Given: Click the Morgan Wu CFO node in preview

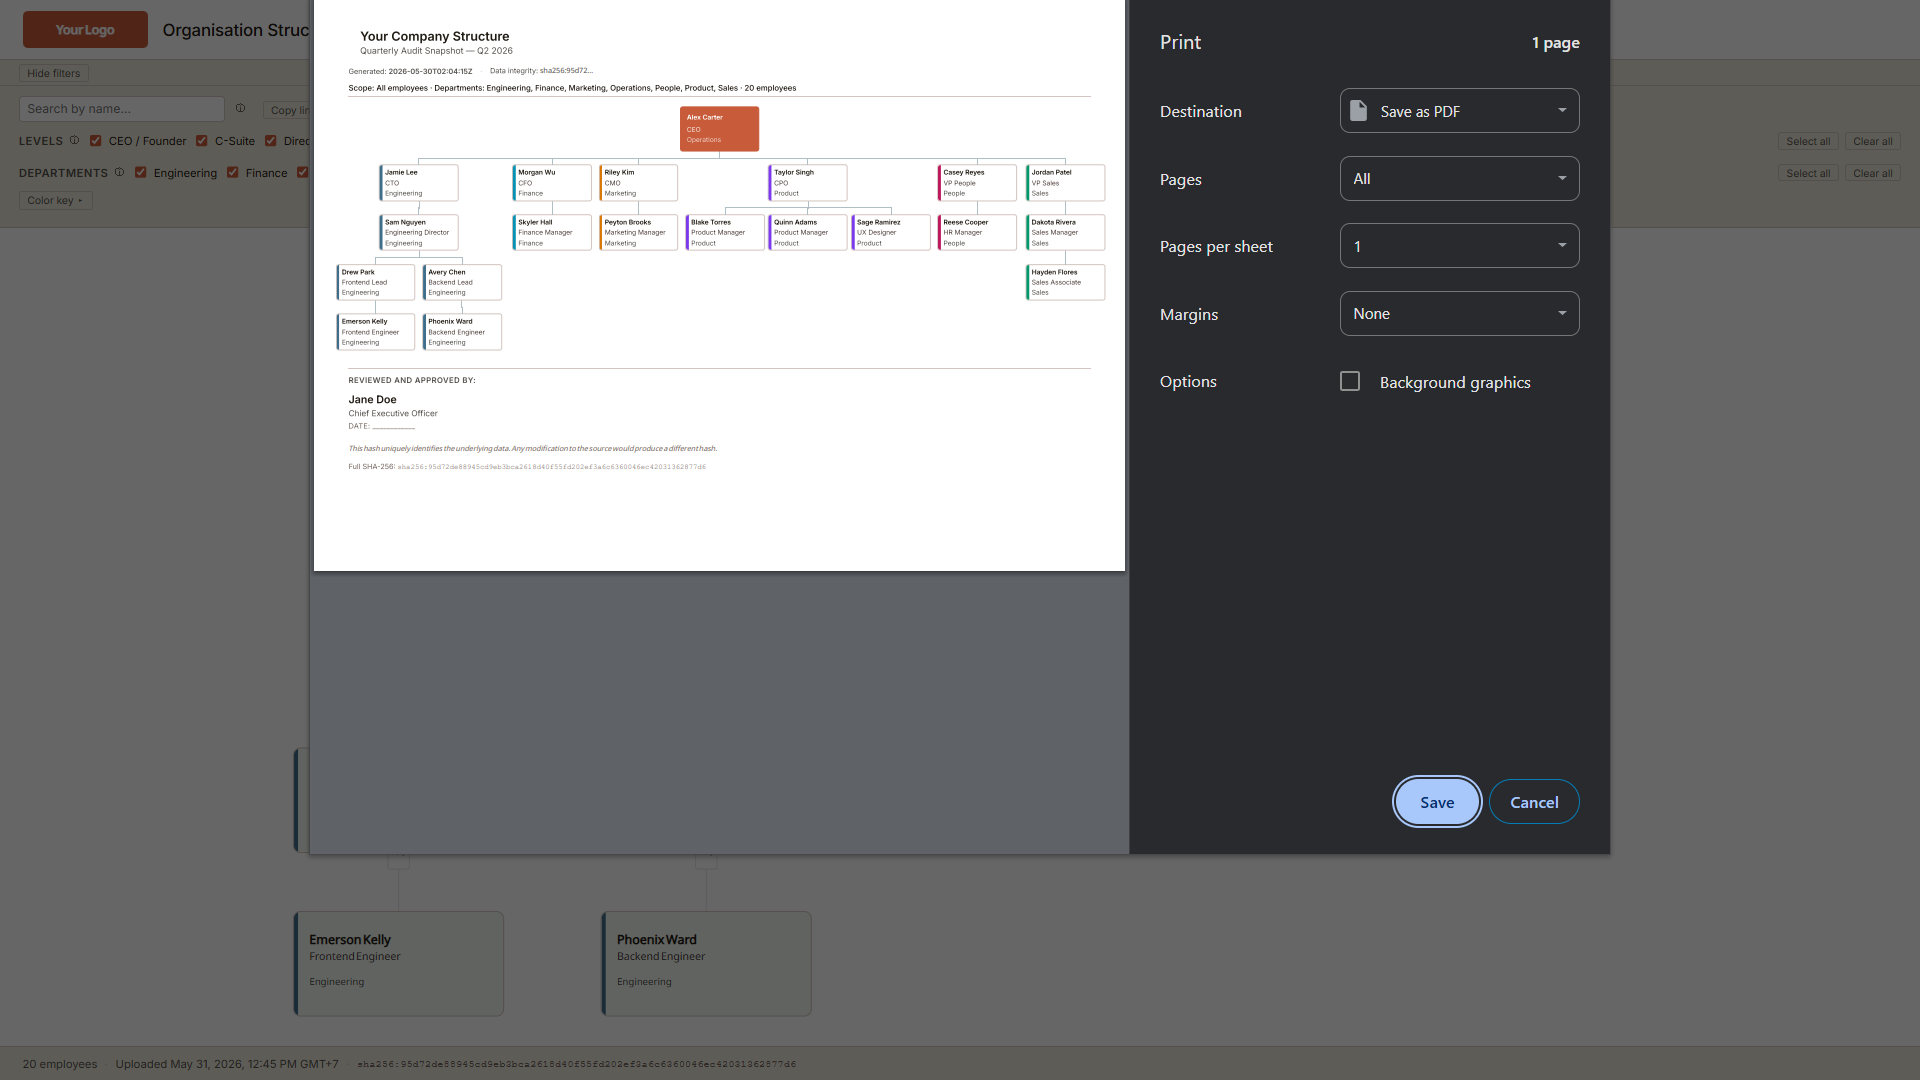Looking at the screenshot, I should 552,183.
